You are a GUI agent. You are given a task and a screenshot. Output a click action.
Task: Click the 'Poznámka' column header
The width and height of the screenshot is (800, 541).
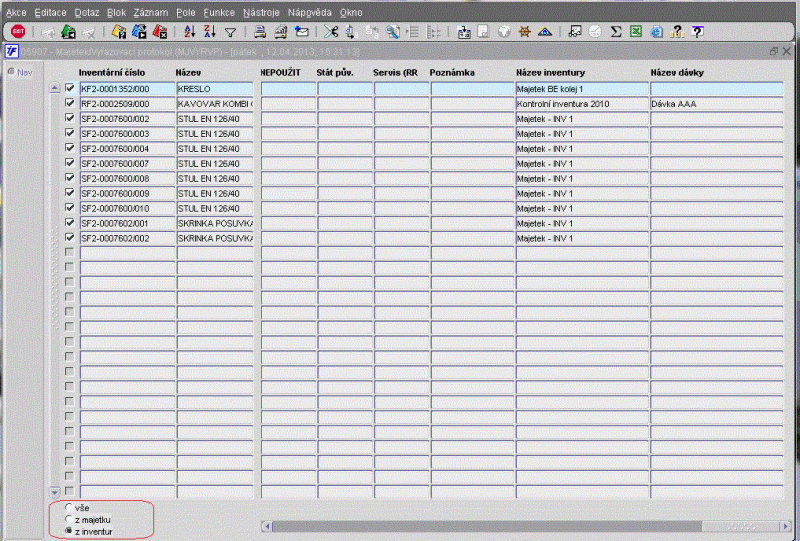(452, 72)
